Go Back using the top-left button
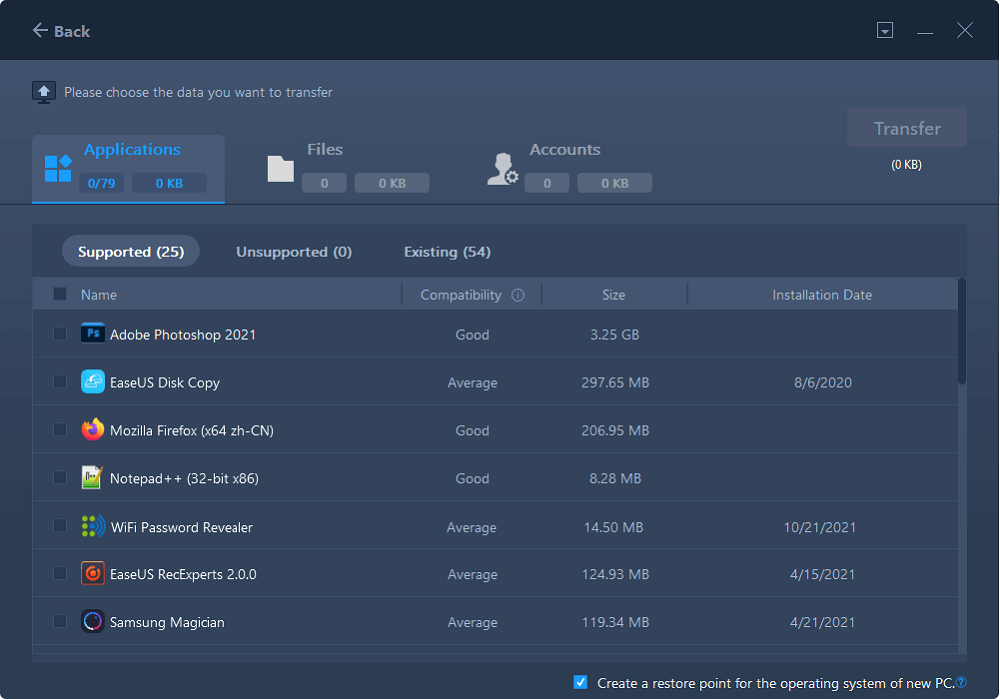The width and height of the screenshot is (1000, 699). click(x=60, y=31)
